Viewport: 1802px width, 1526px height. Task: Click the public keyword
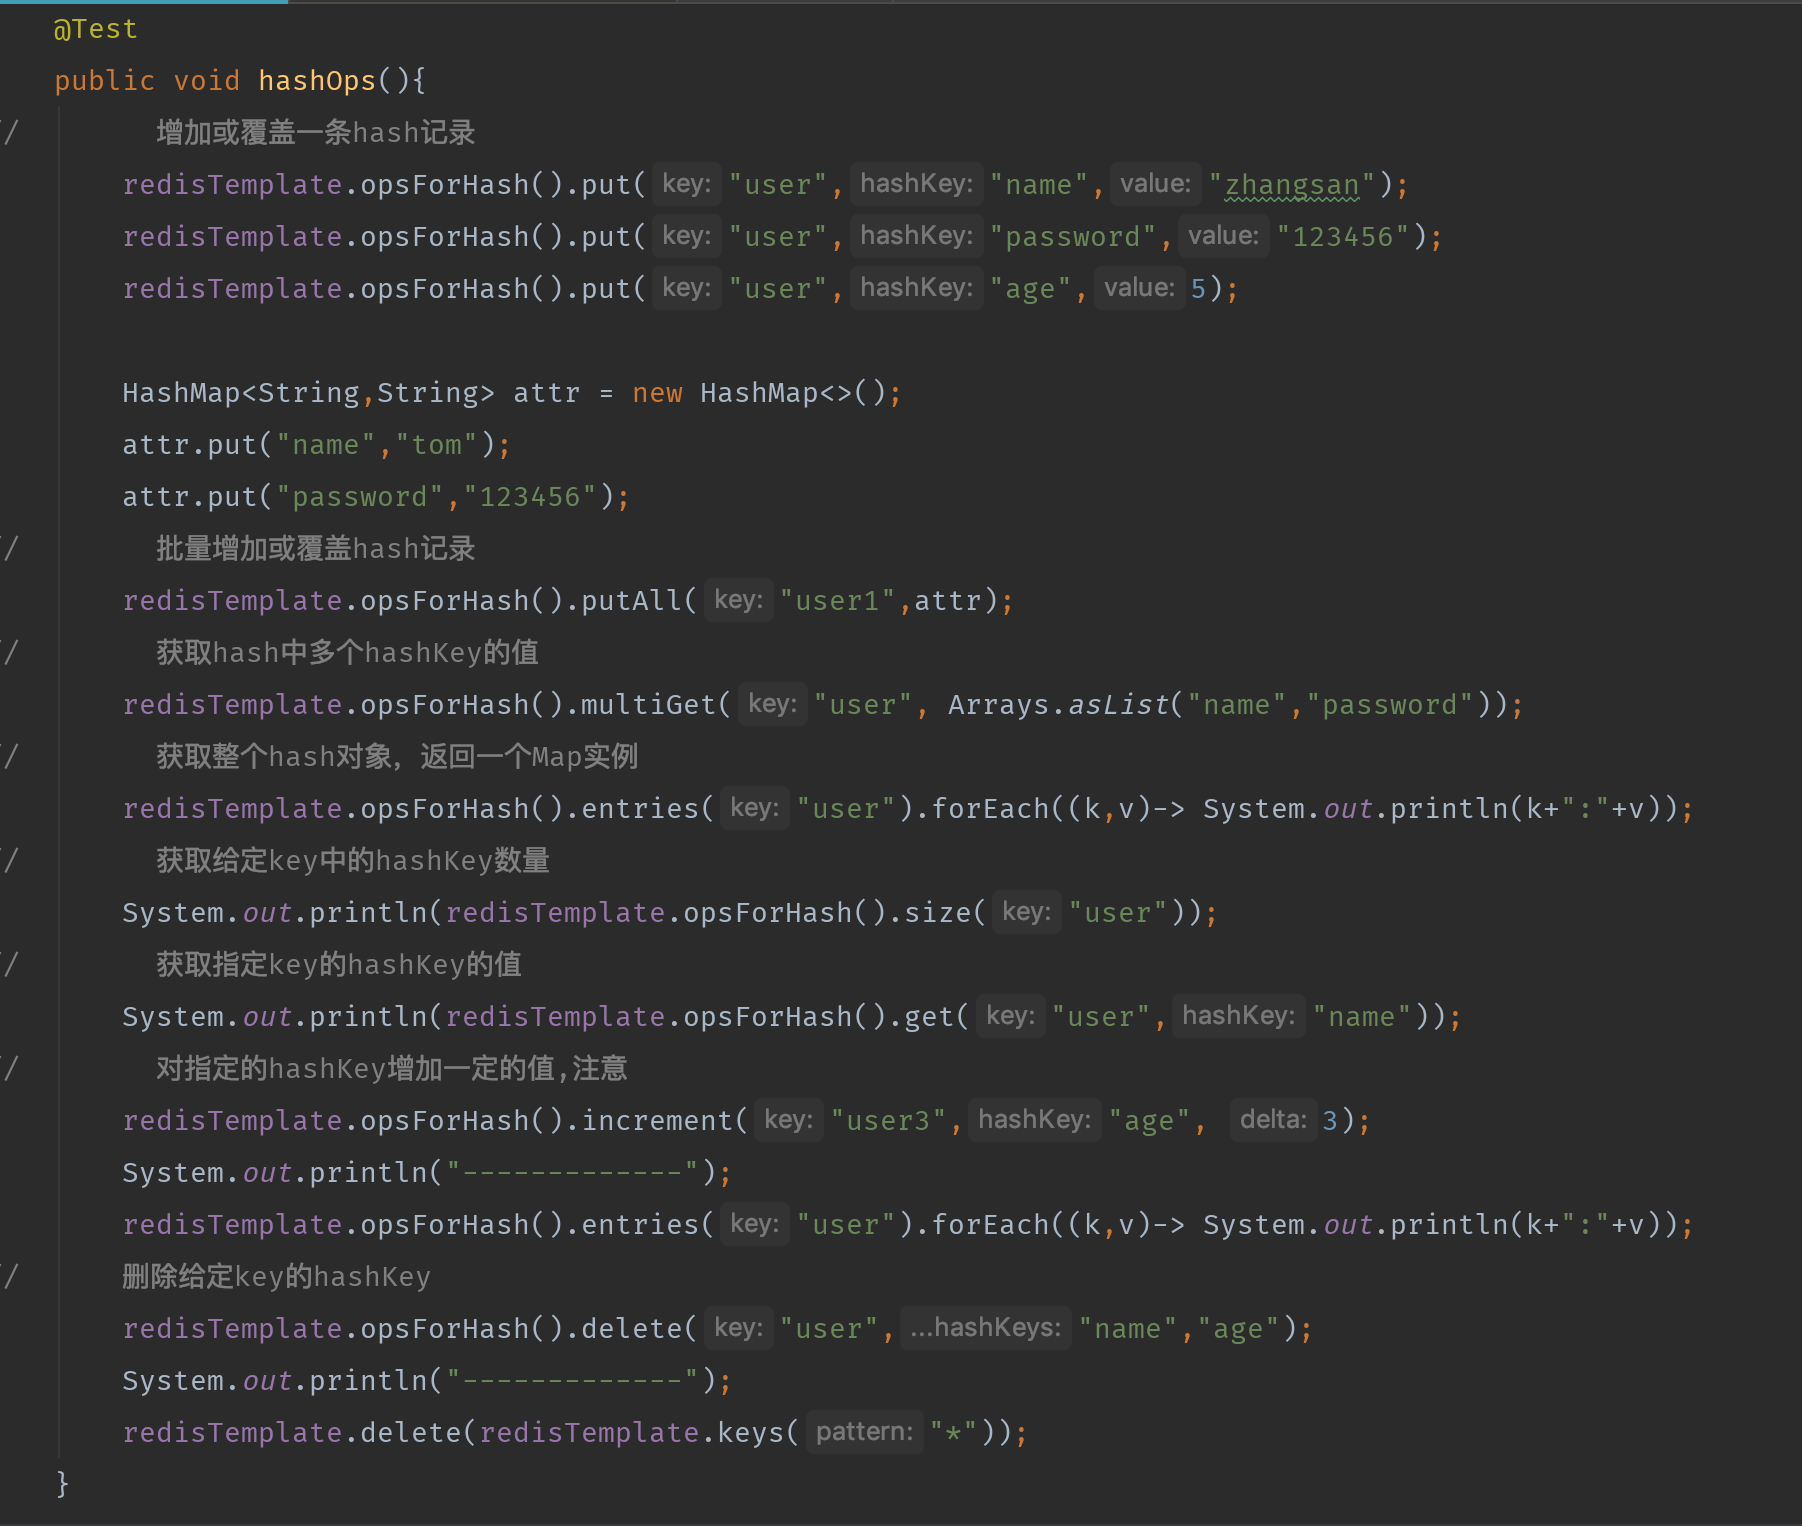click(104, 81)
